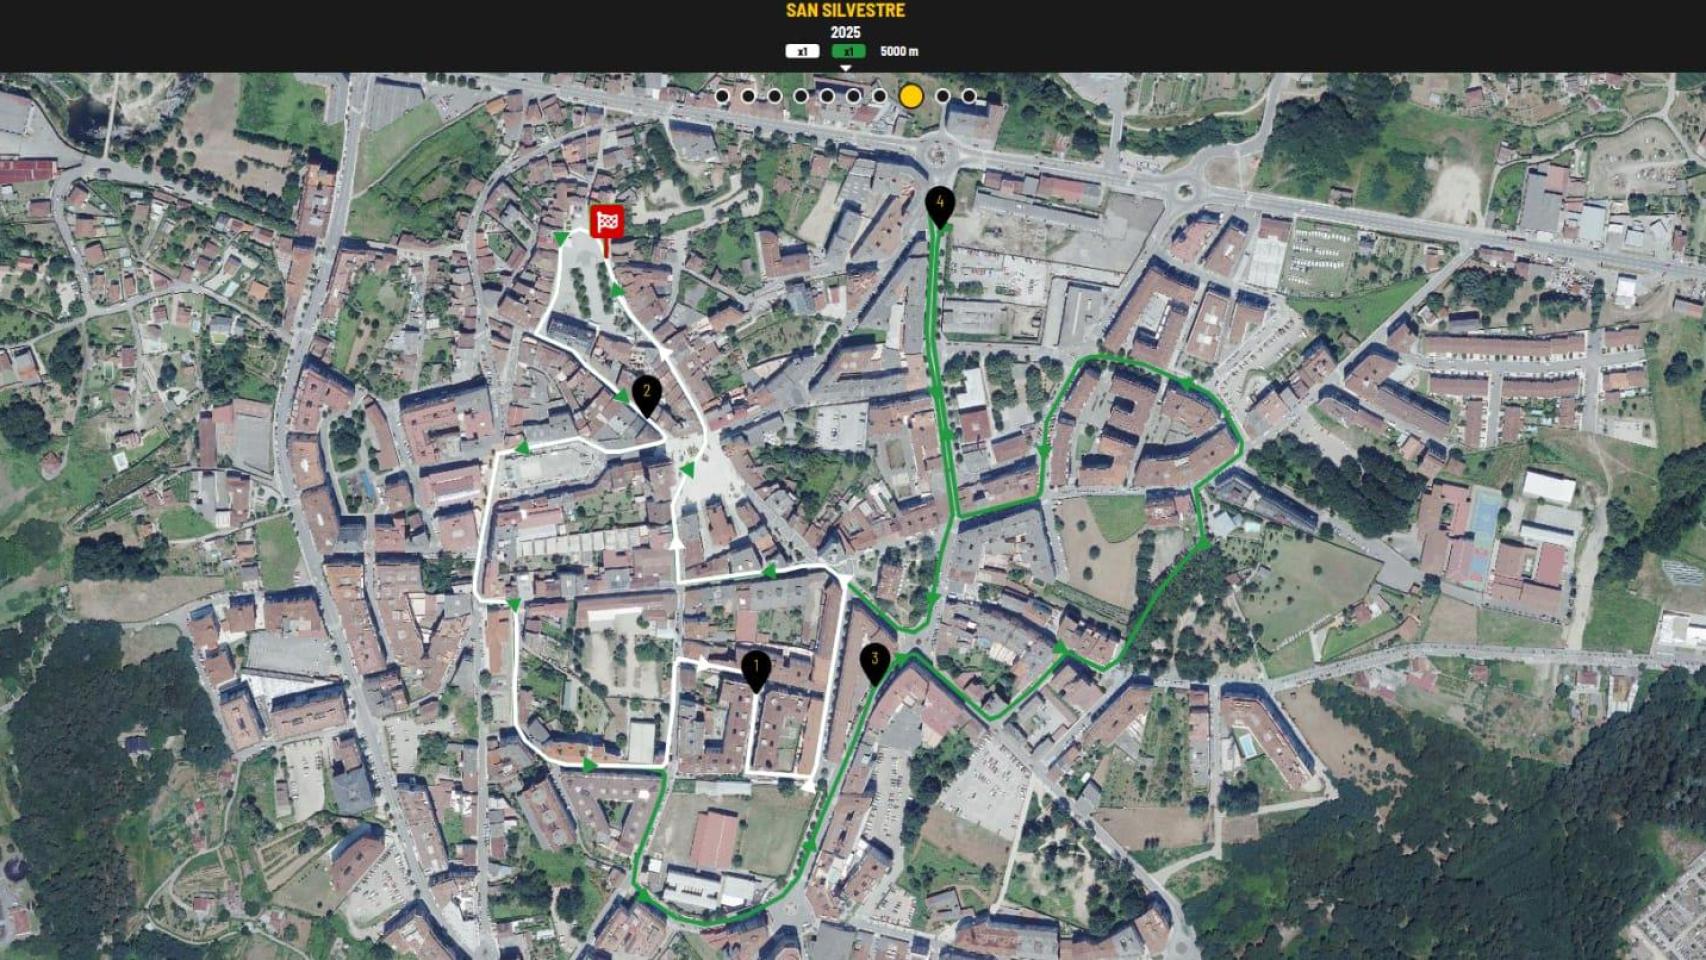1706x960 pixels.
Task: Select the yellow highlighted pagination dot
Action: (911, 98)
